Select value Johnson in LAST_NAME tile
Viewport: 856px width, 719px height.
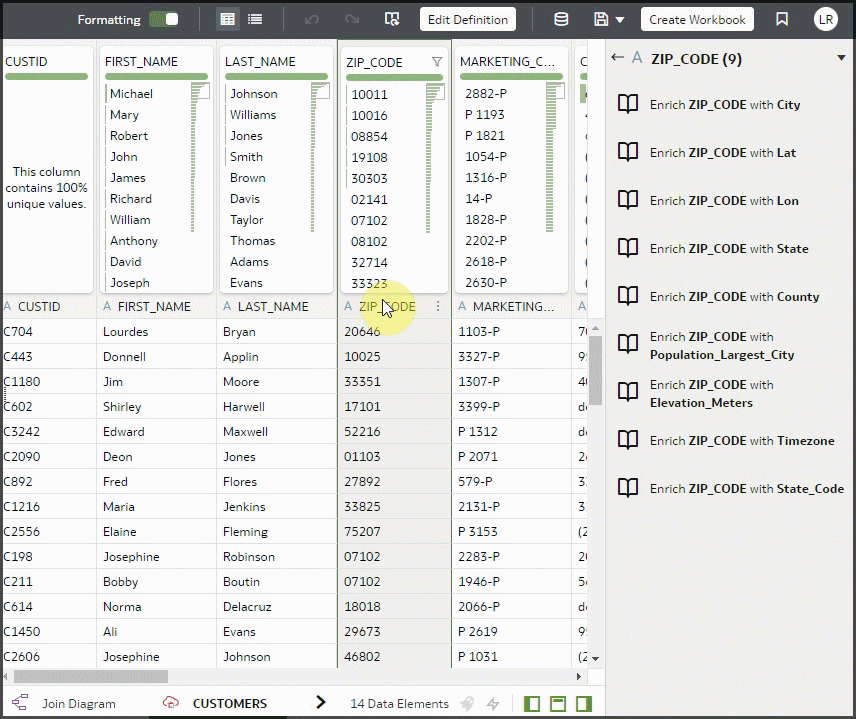point(253,94)
